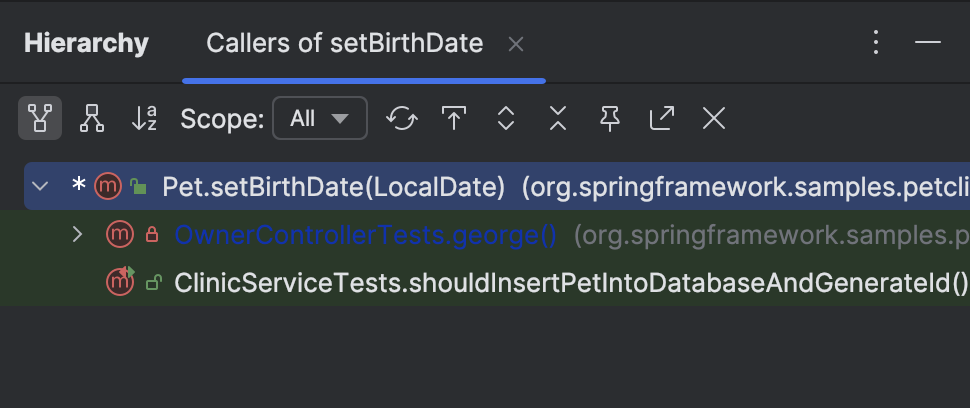Export hierarchy to text file

coord(661,119)
